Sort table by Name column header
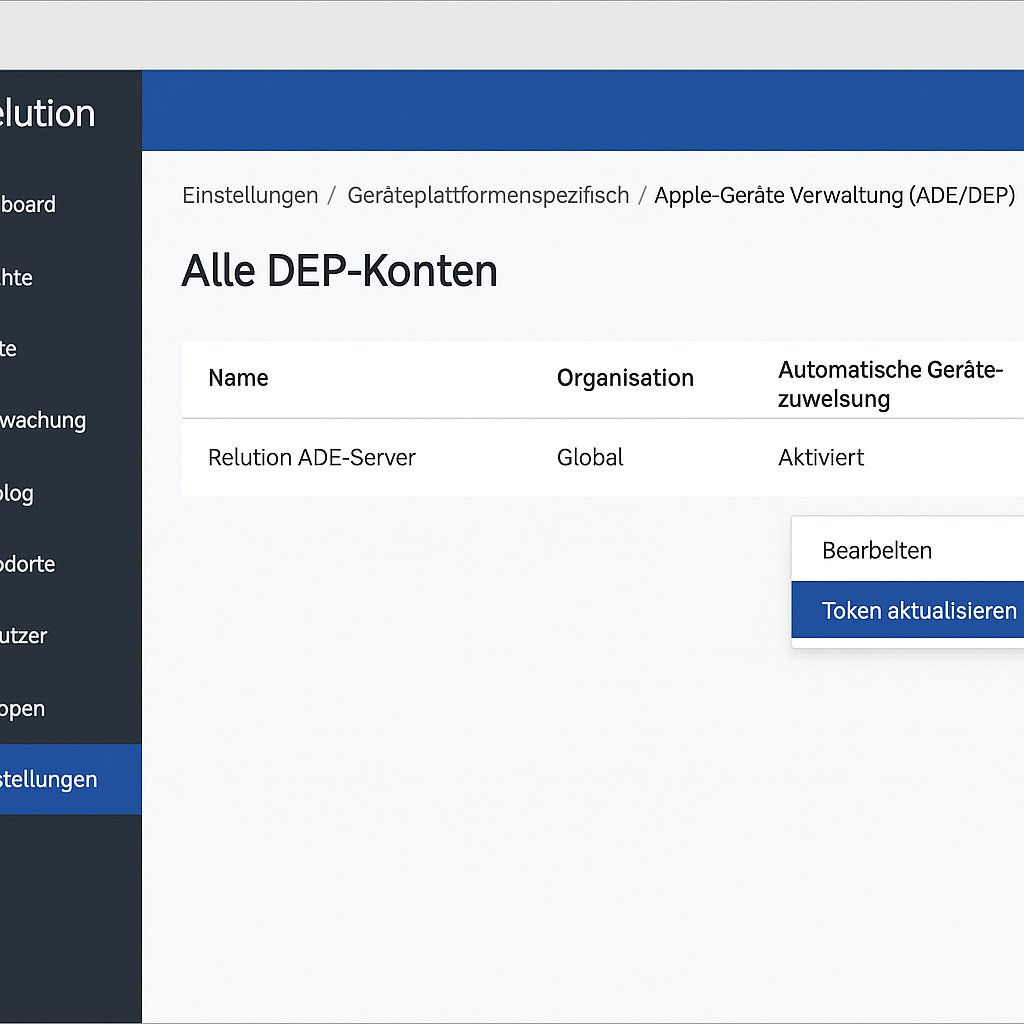Image resolution: width=1024 pixels, height=1024 pixels. 238,378
